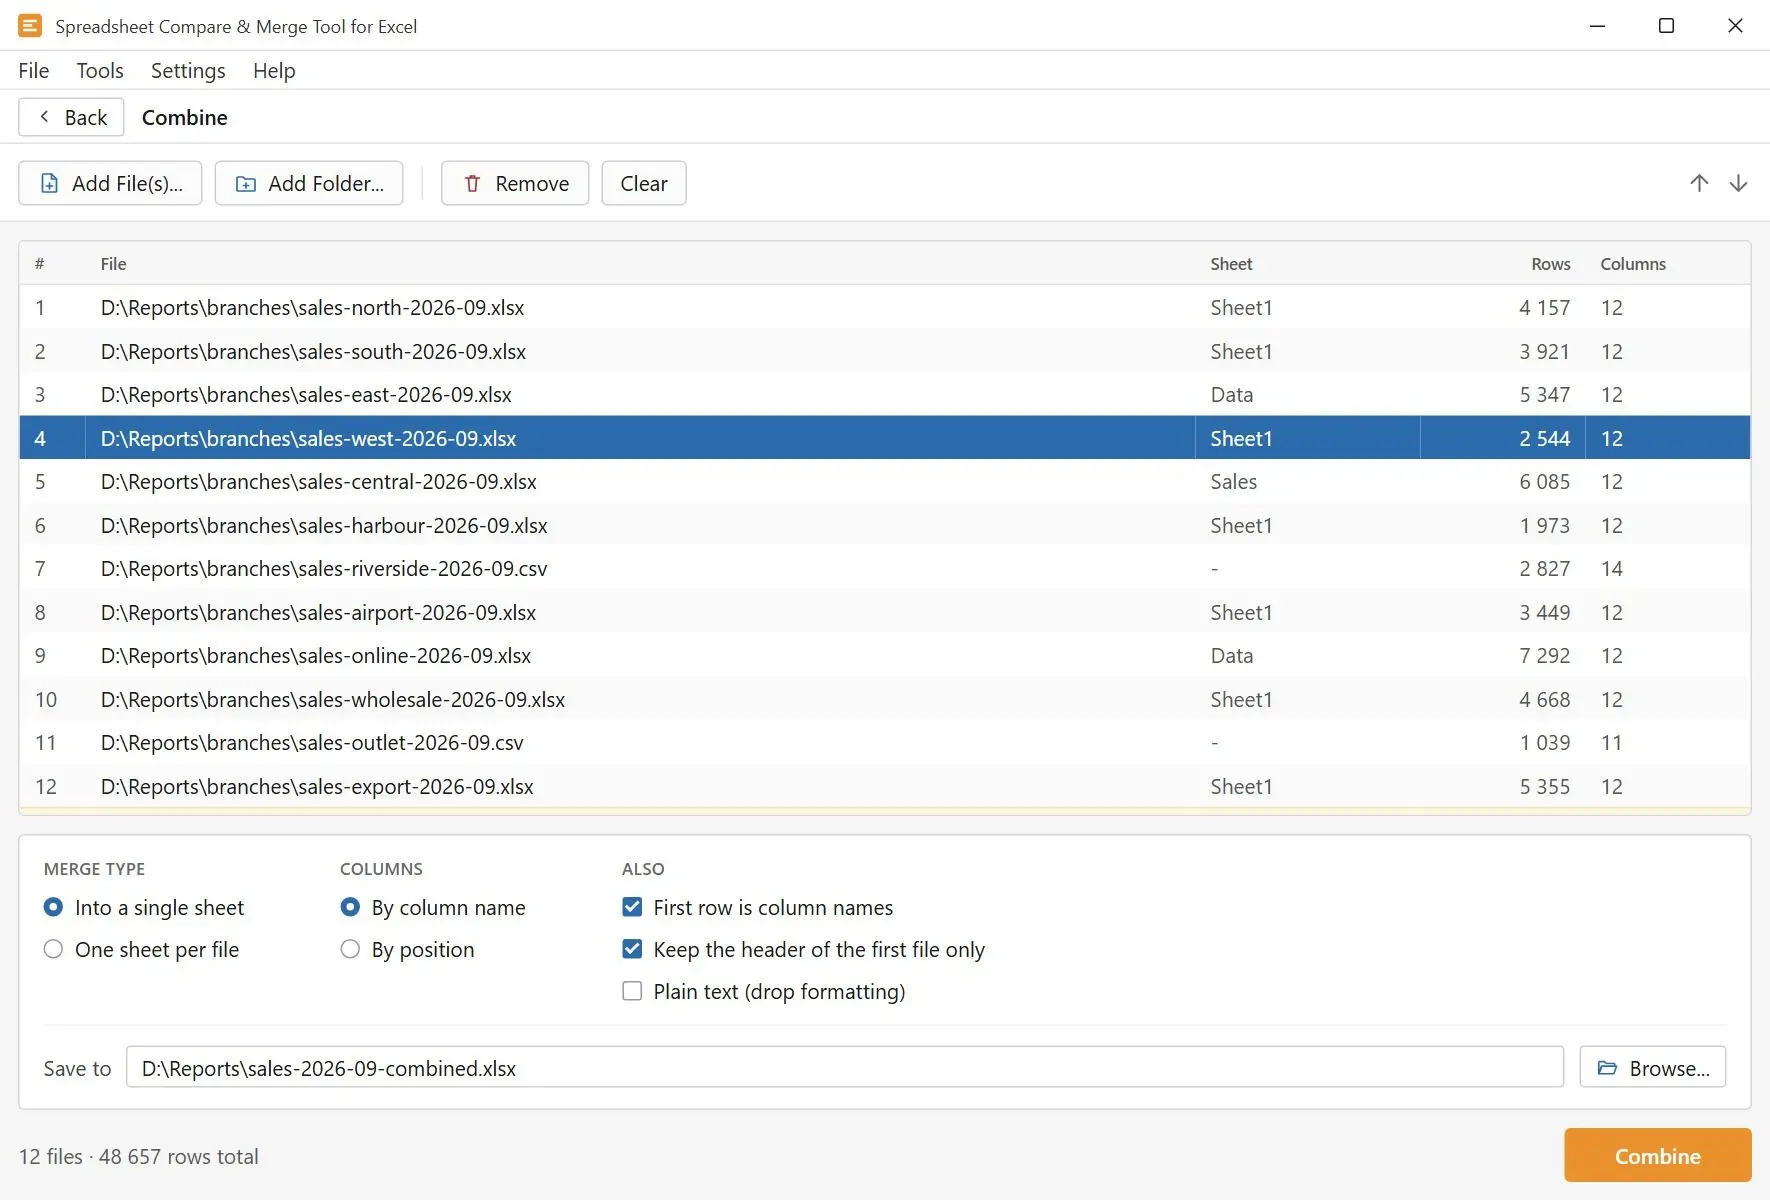Screen dimensions: 1770x1200
Task: Click the Save to path field
Action: (x=845, y=1067)
